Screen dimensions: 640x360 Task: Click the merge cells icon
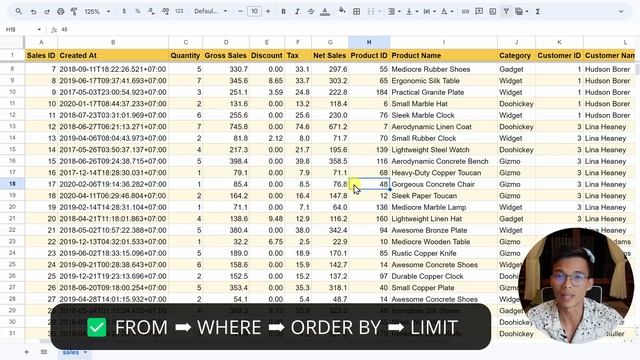point(371,11)
